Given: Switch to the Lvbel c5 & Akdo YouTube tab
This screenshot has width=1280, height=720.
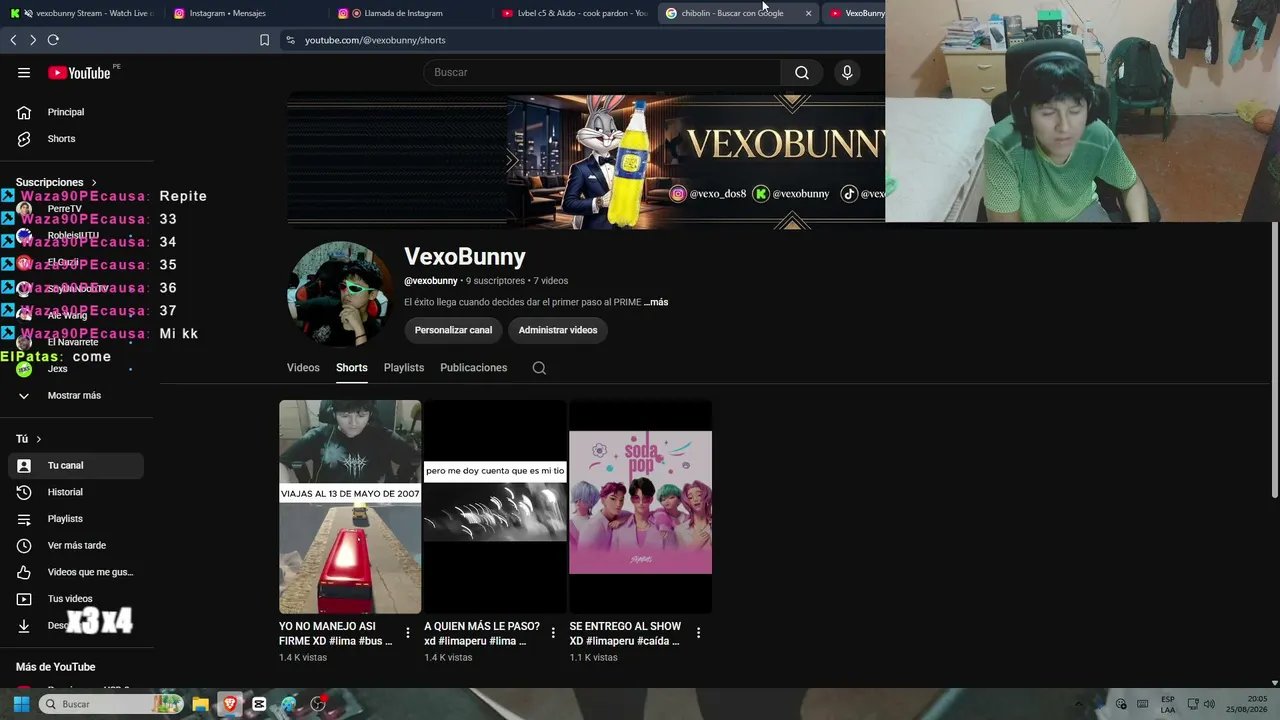Looking at the screenshot, I should pos(574,13).
